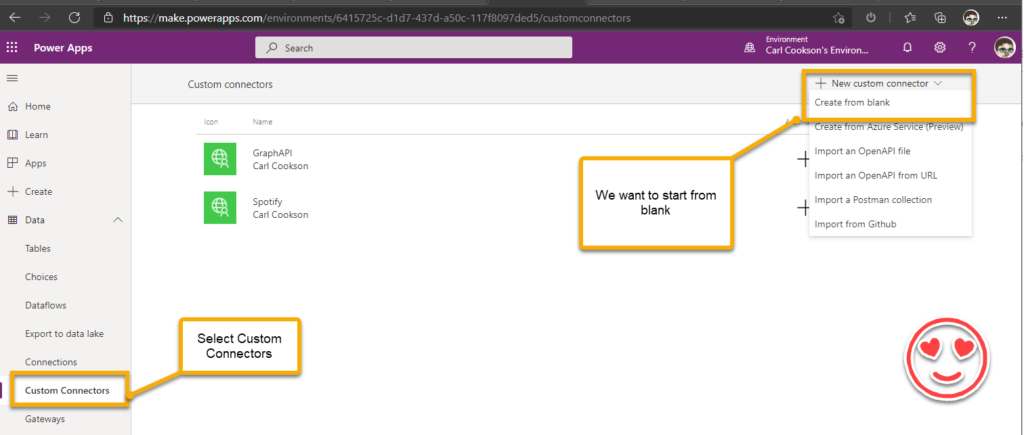This screenshot has height=435, width=1024.
Task: Open Export to data lake
Action: (x=64, y=334)
